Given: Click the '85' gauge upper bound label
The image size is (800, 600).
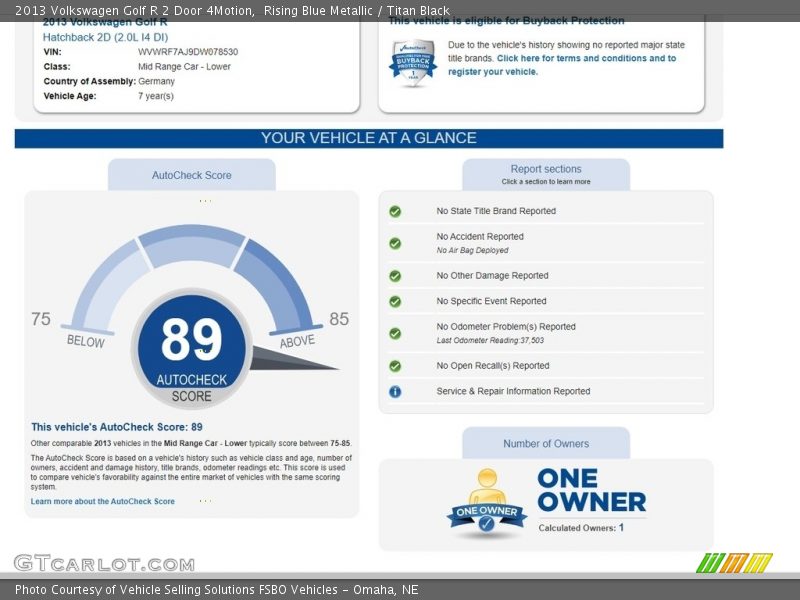Looking at the screenshot, I should pos(339,319).
